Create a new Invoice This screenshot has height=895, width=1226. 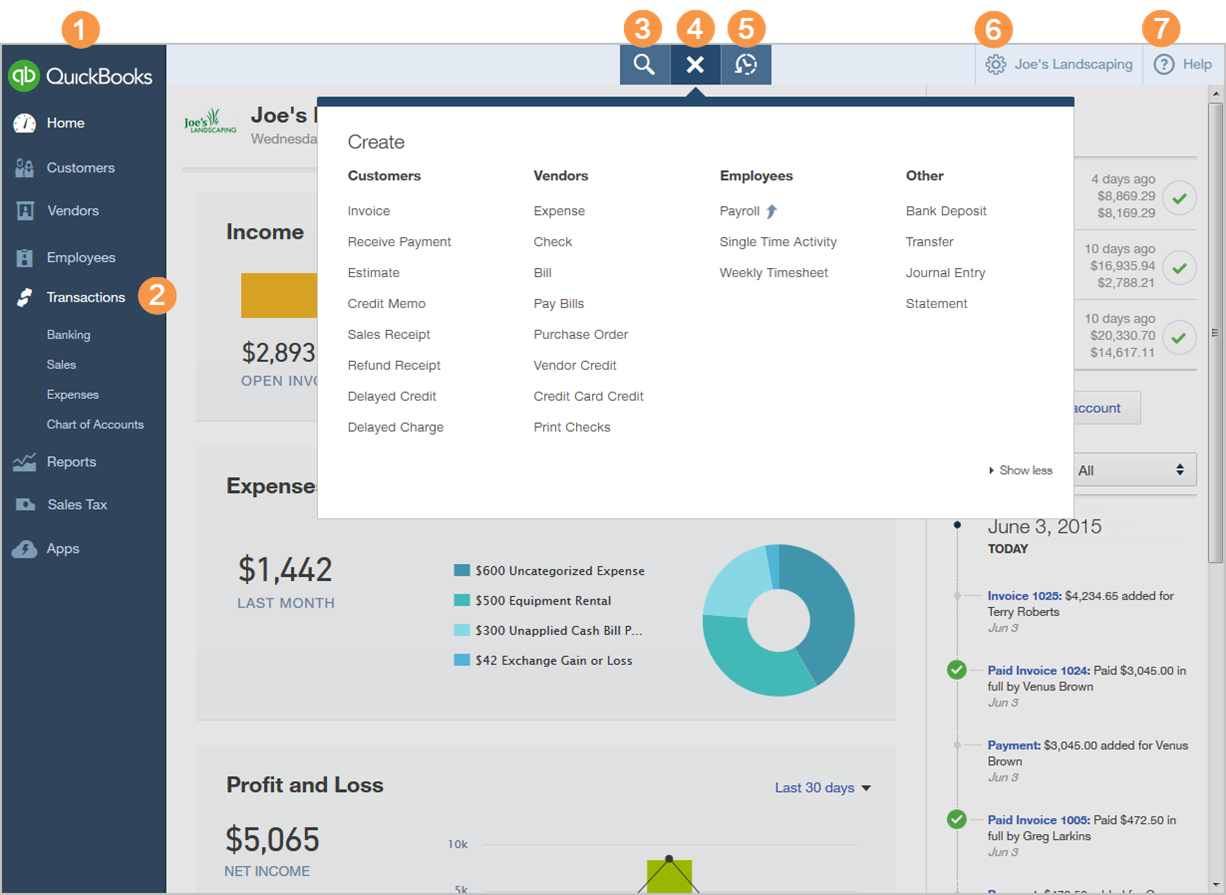[369, 211]
